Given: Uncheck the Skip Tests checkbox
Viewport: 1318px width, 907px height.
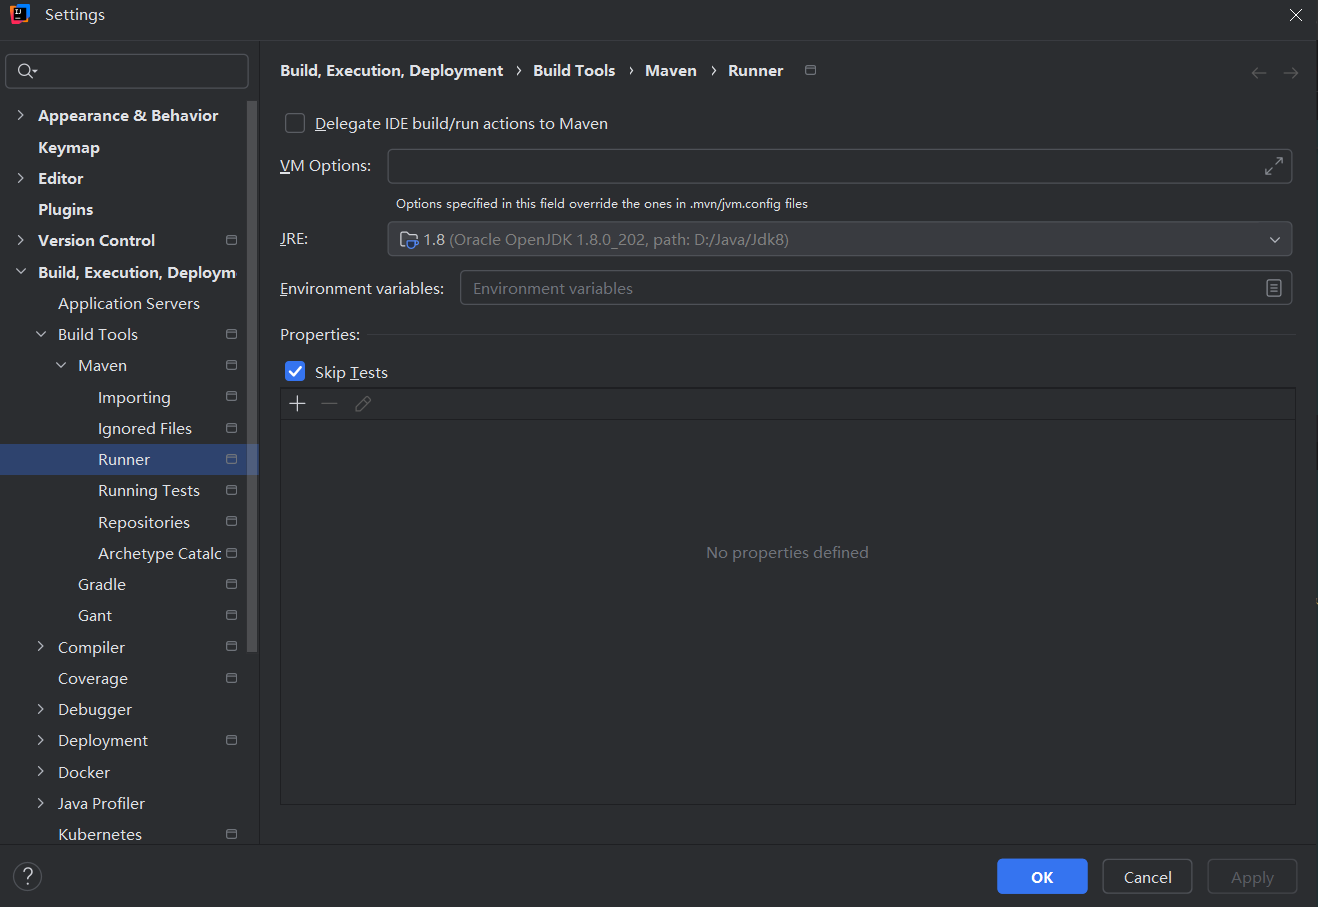Looking at the screenshot, I should tap(295, 372).
